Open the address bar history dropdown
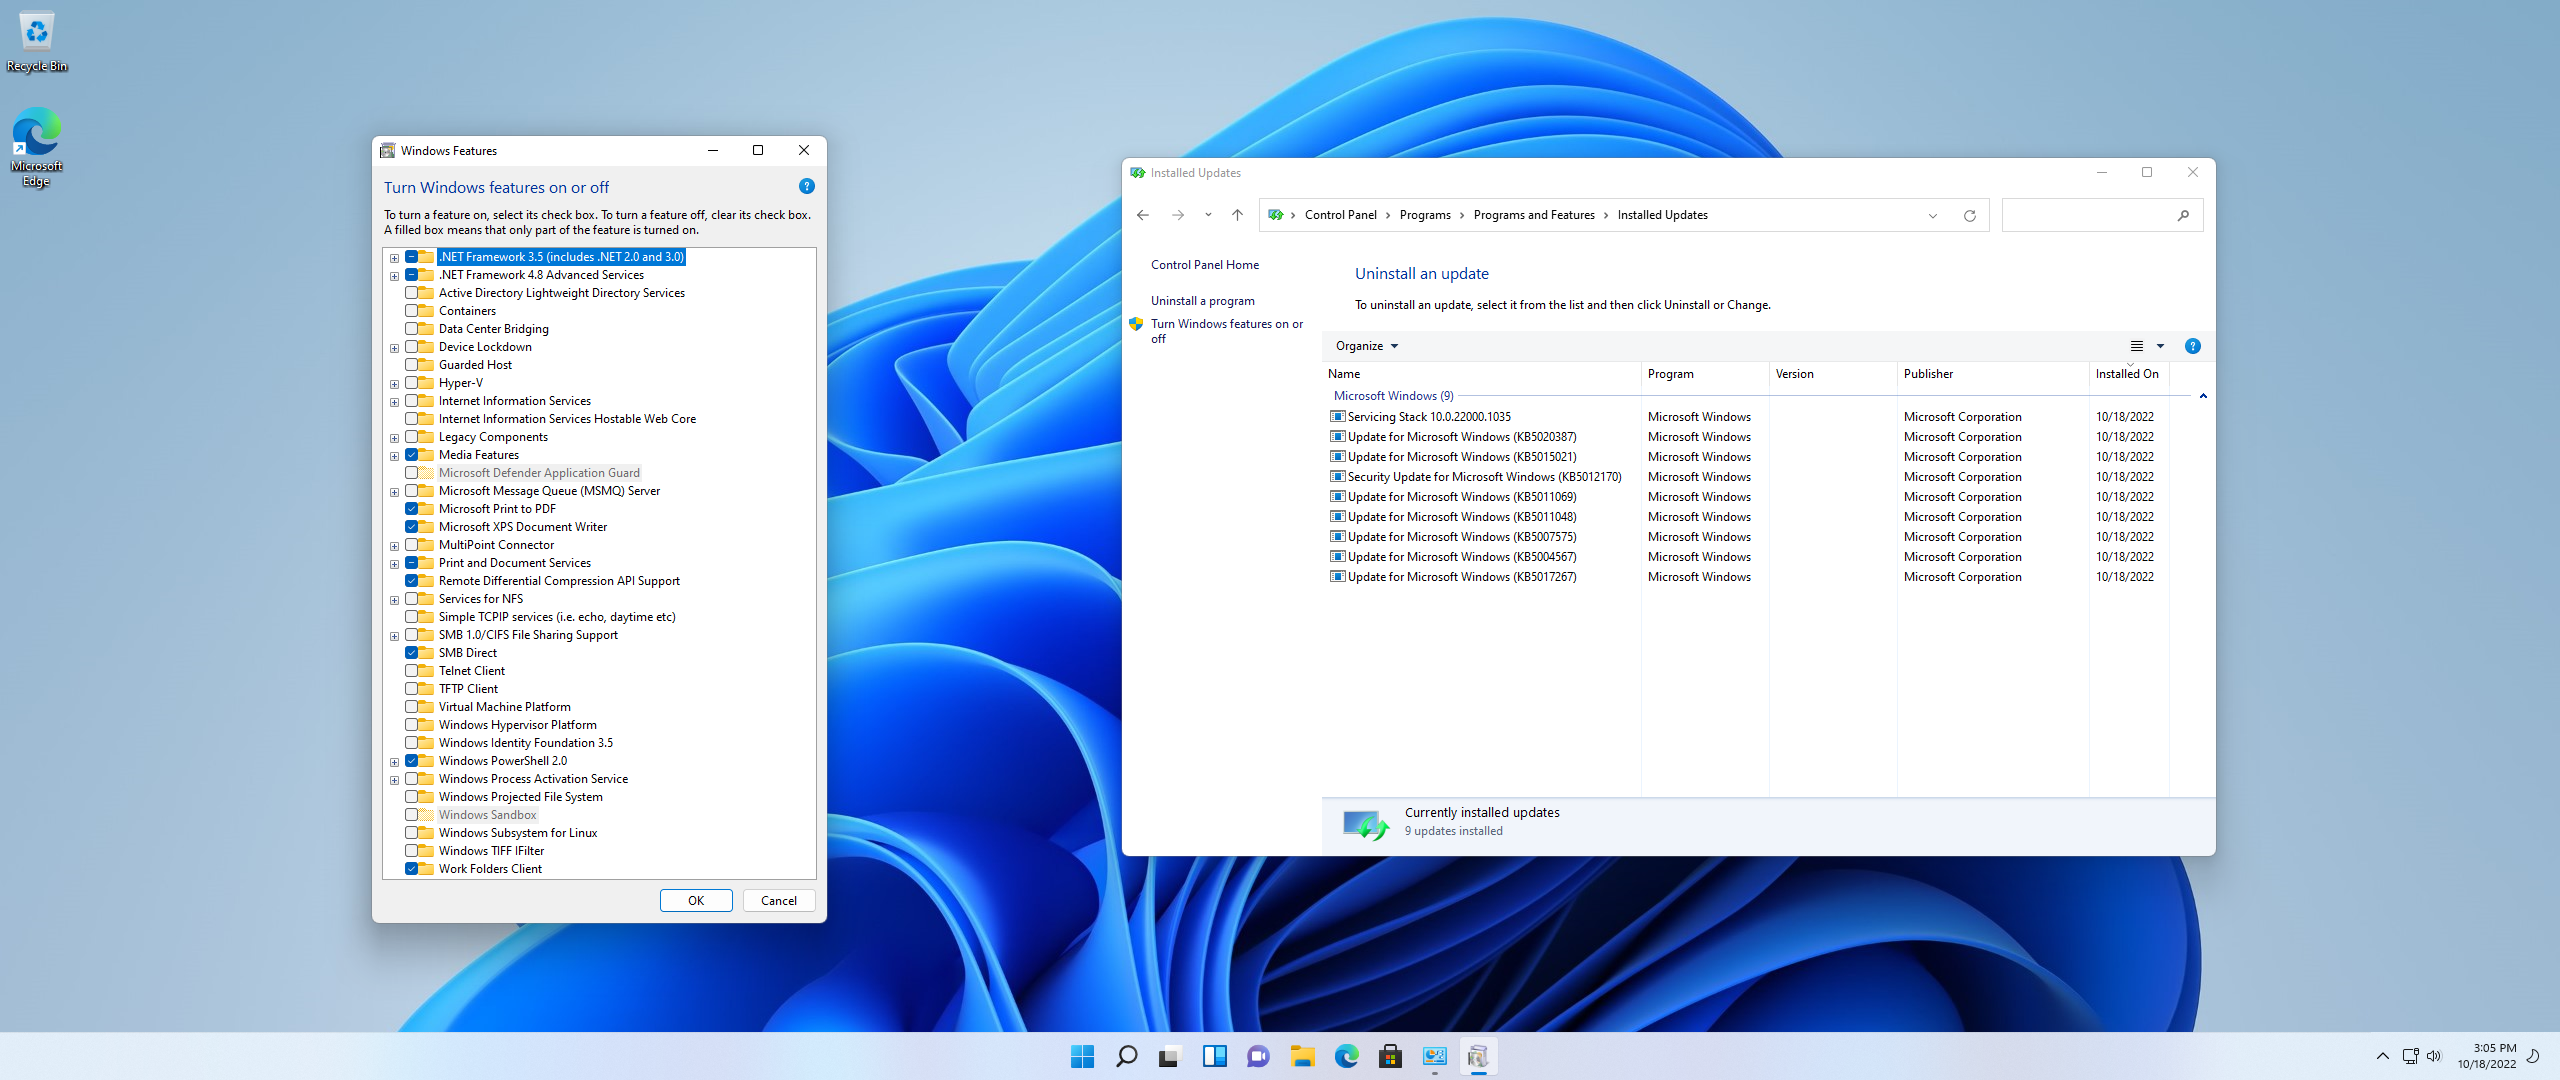Image resolution: width=2560 pixels, height=1080 pixels. click(1933, 215)
